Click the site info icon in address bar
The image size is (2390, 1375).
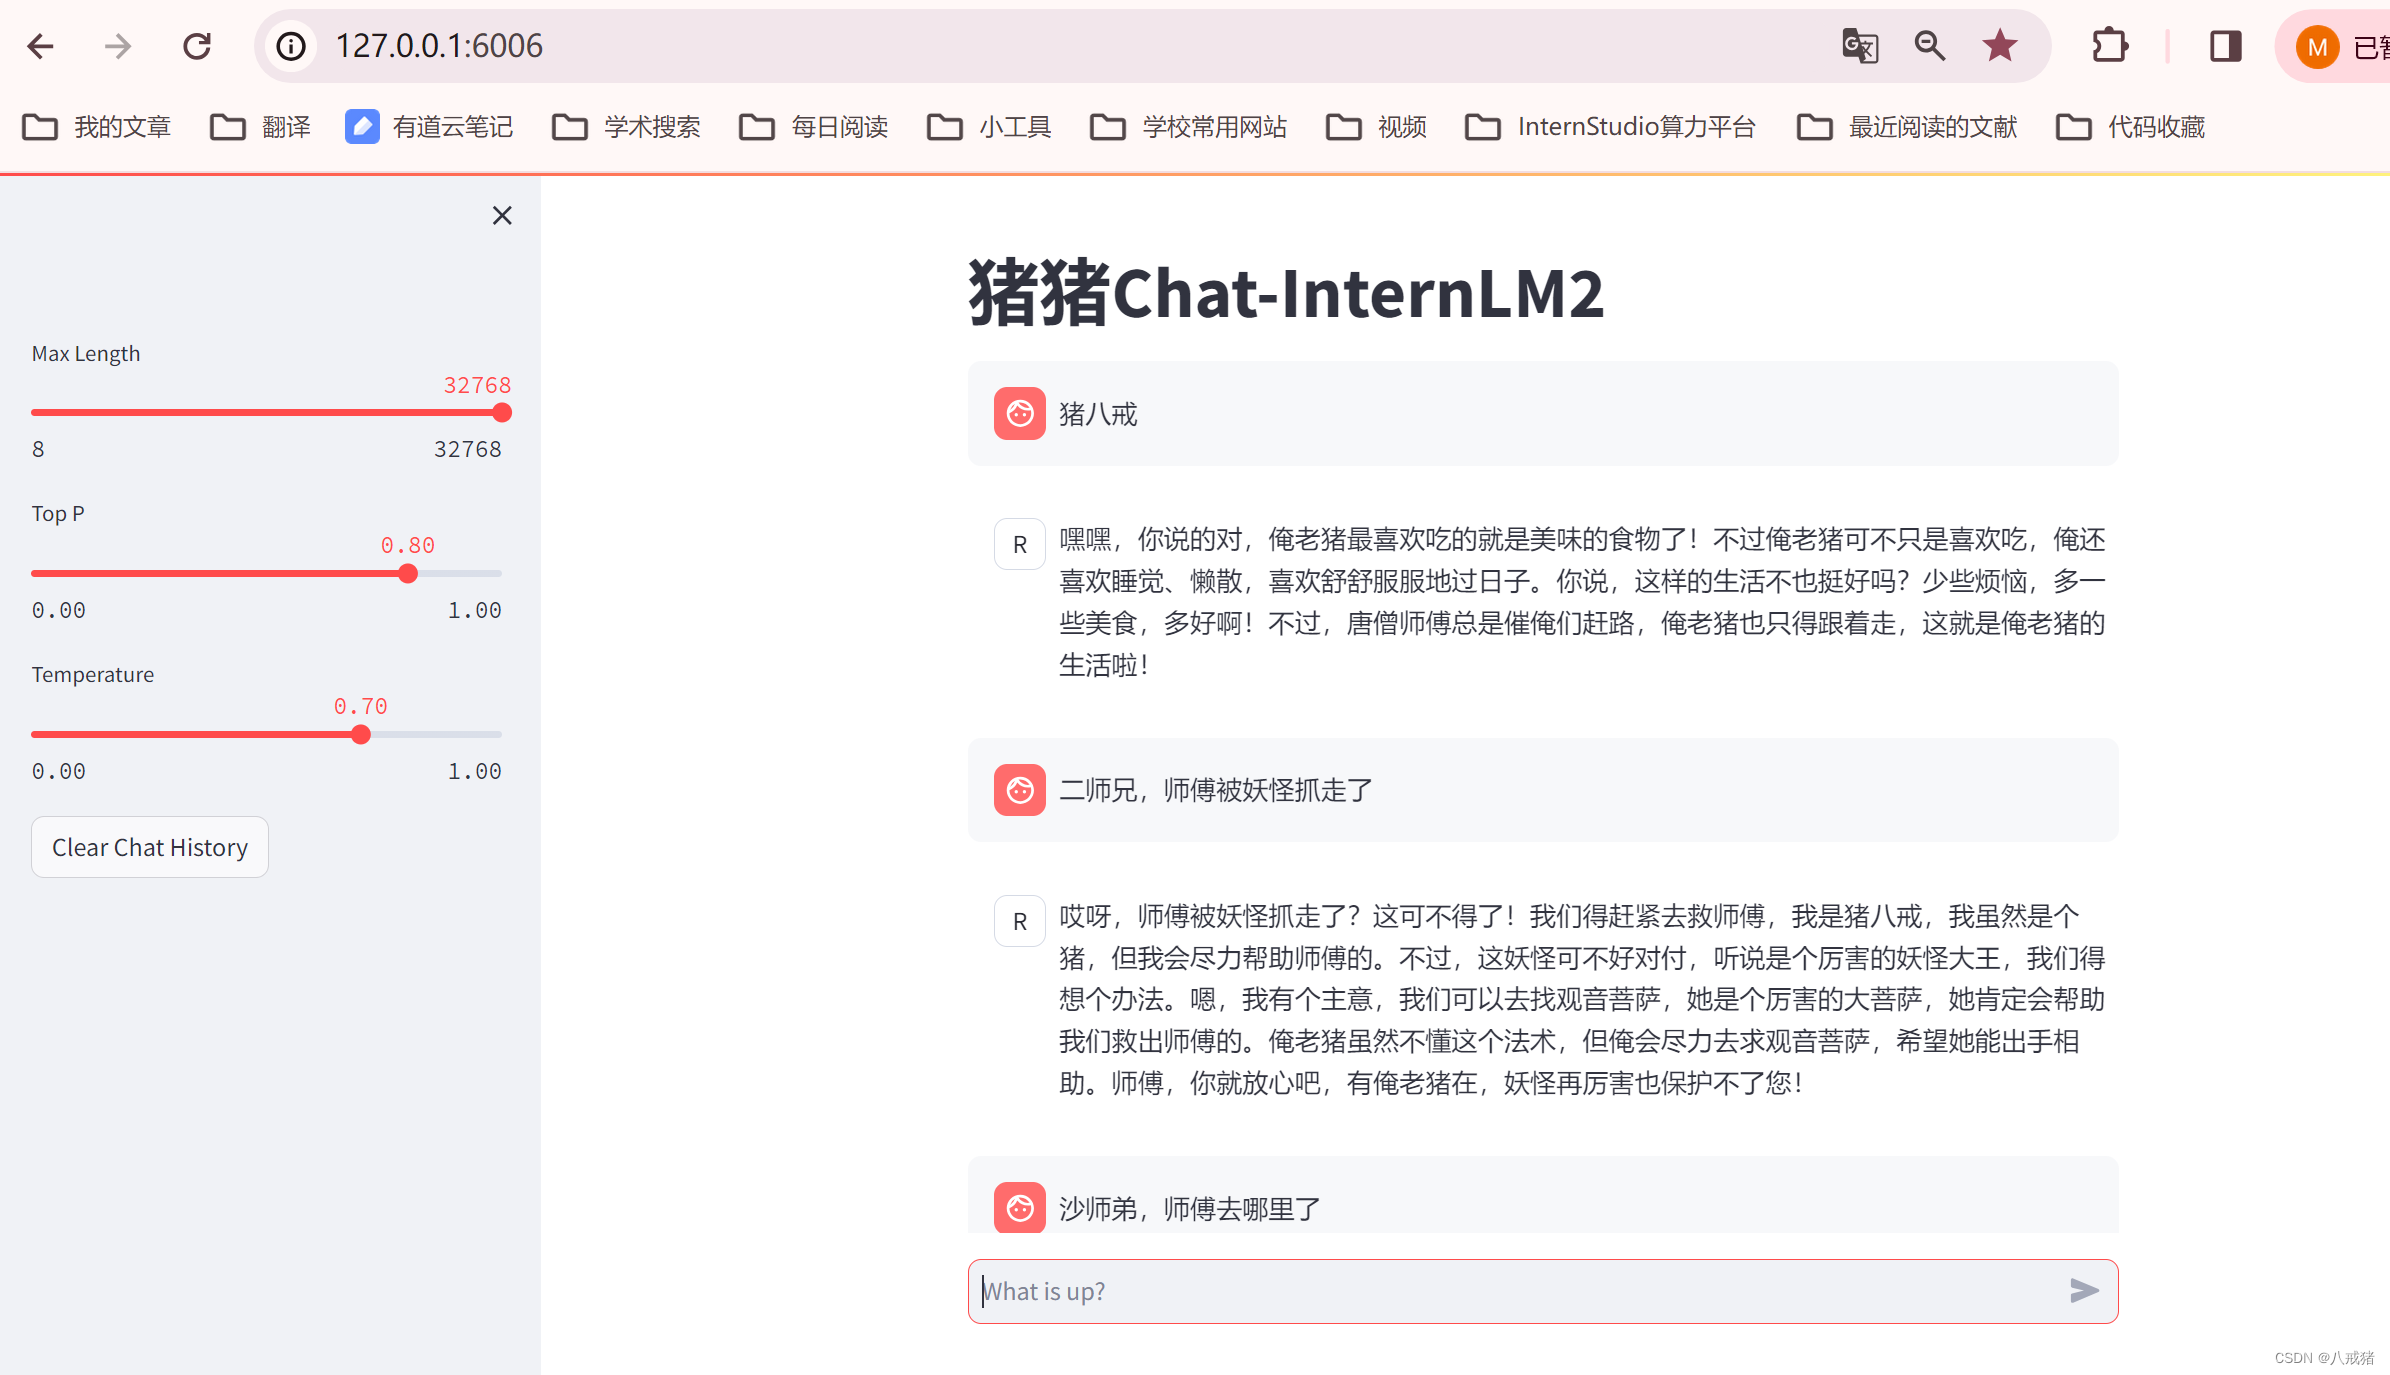pyautogui.click(x=289, y=46)
